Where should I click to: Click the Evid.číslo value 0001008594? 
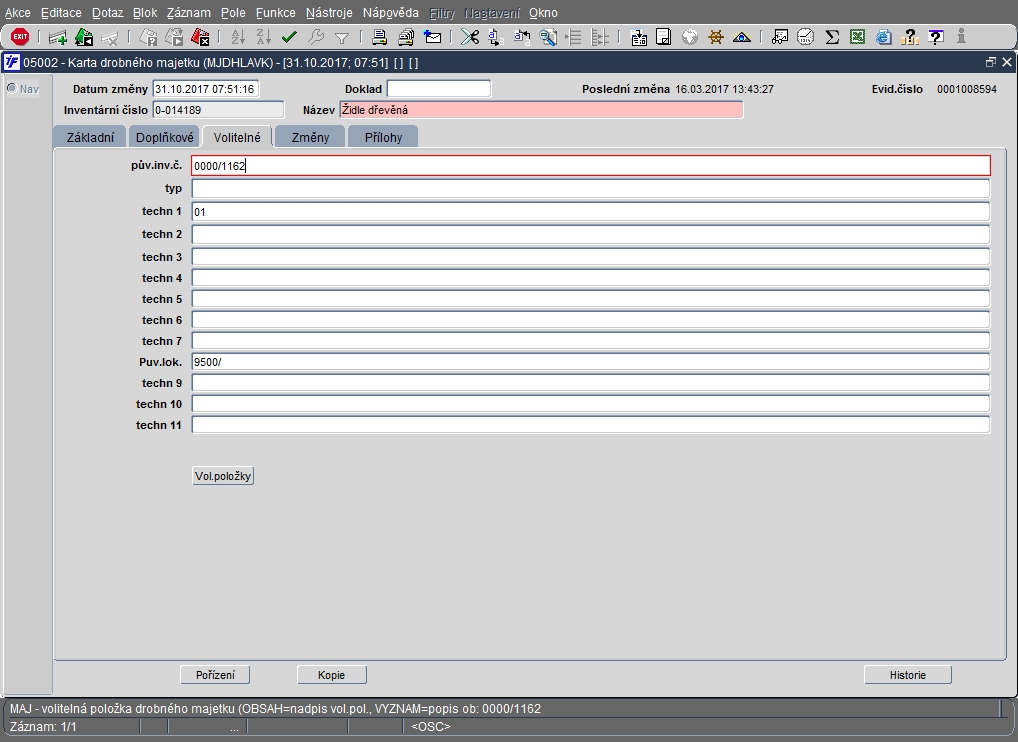coord(967,89)
